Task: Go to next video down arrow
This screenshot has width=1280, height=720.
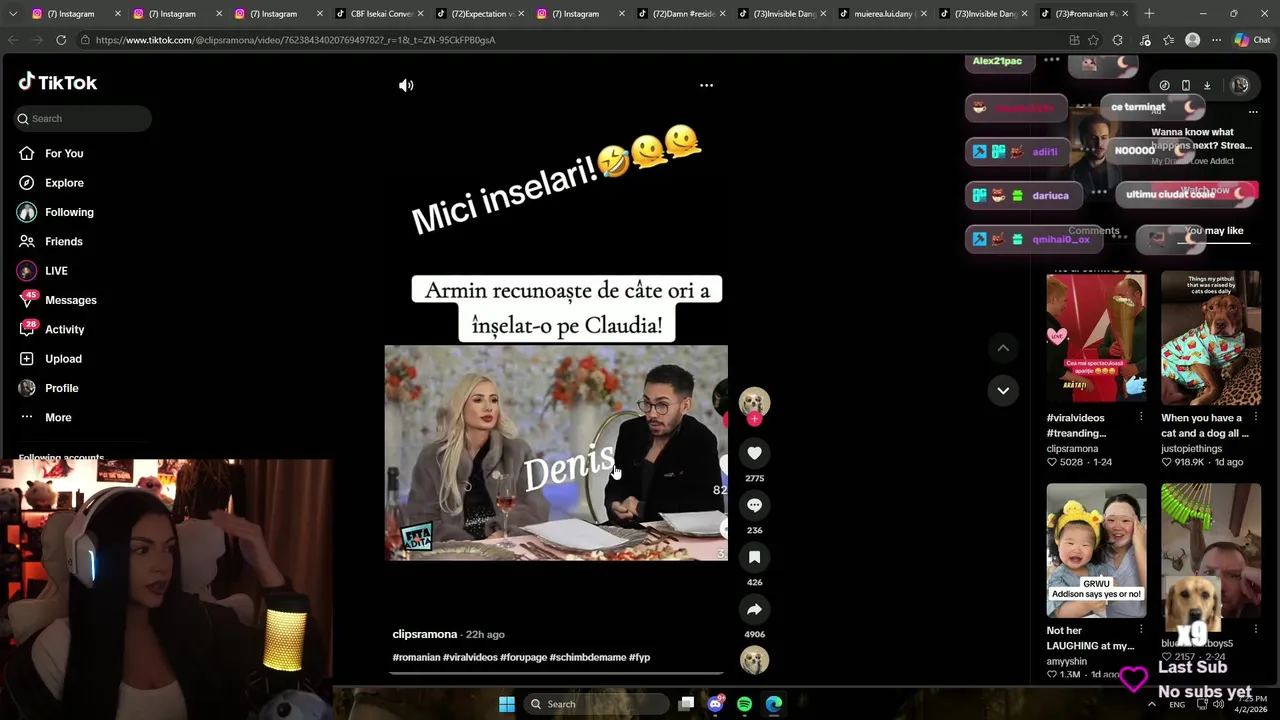Action: [x=1003, y=390]
